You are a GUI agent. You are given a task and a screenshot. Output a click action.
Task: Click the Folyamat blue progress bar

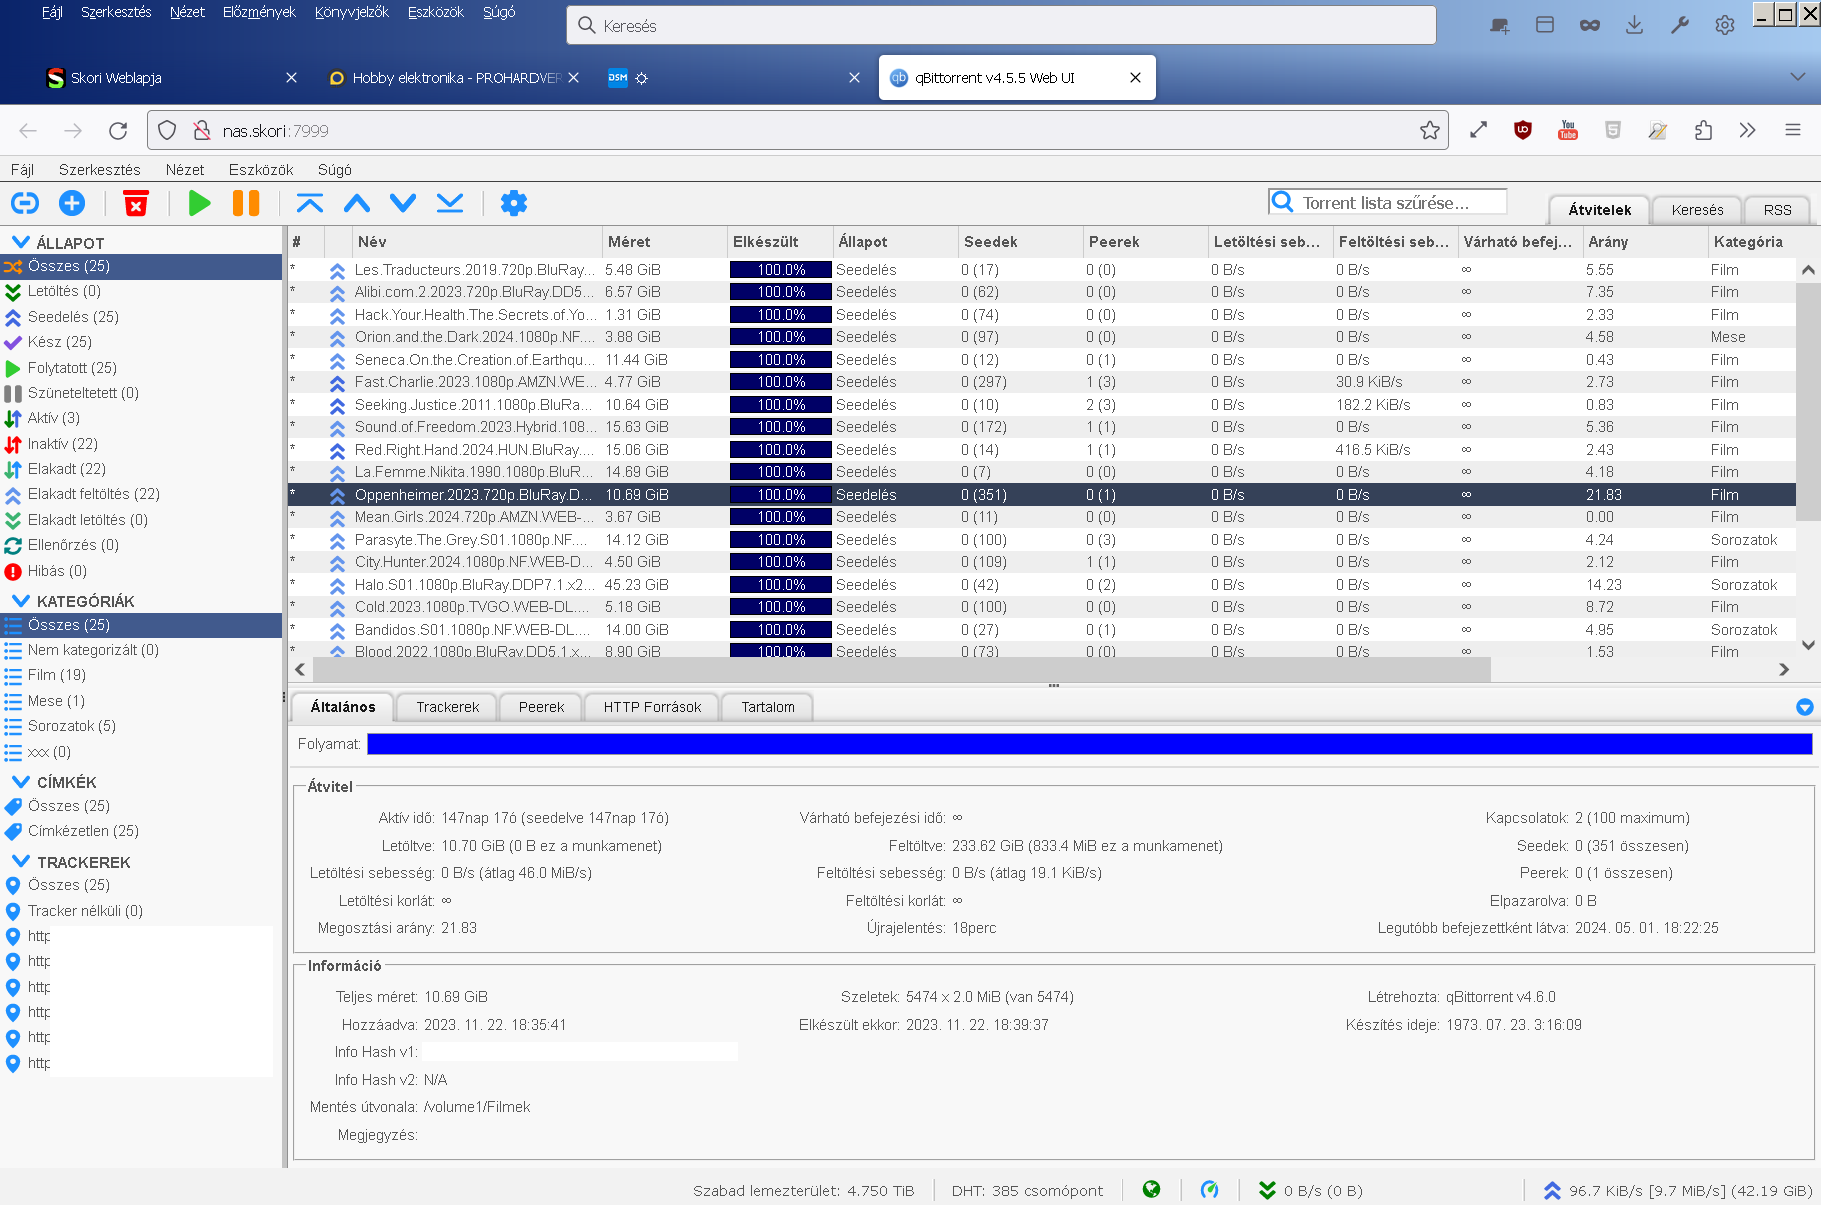(1089, 744)
